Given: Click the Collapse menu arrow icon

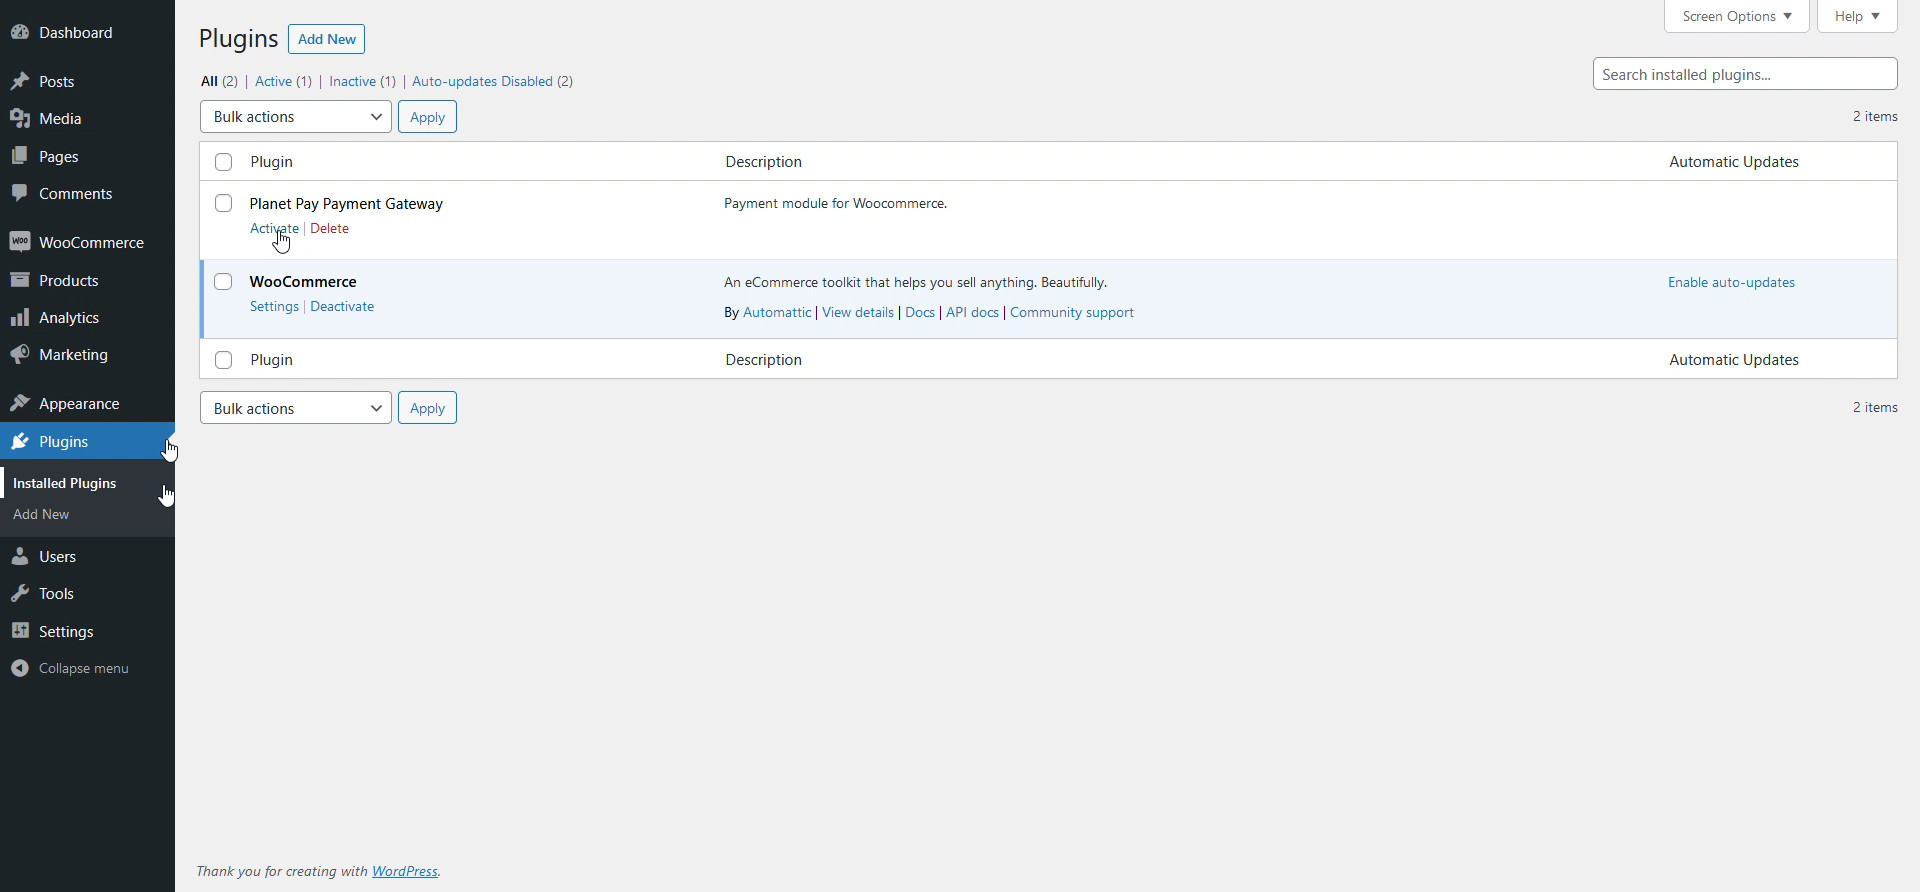Looking at the screenshot, I should tap(20, 668).
